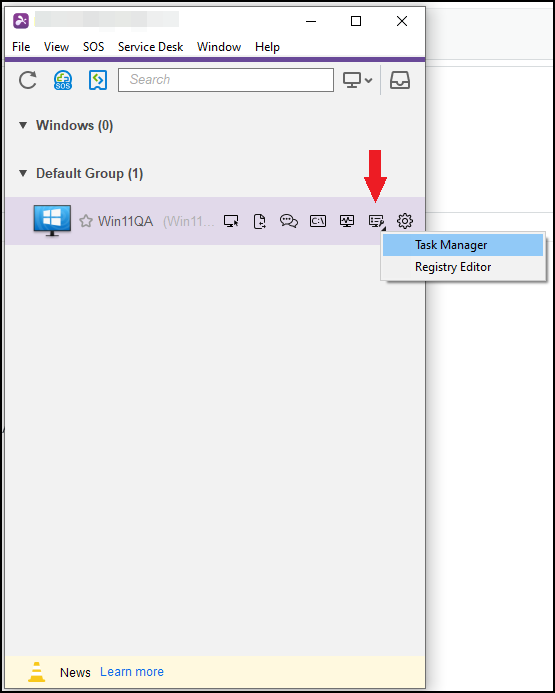Toggle favorite star for Win11QA

coord(86,221)
